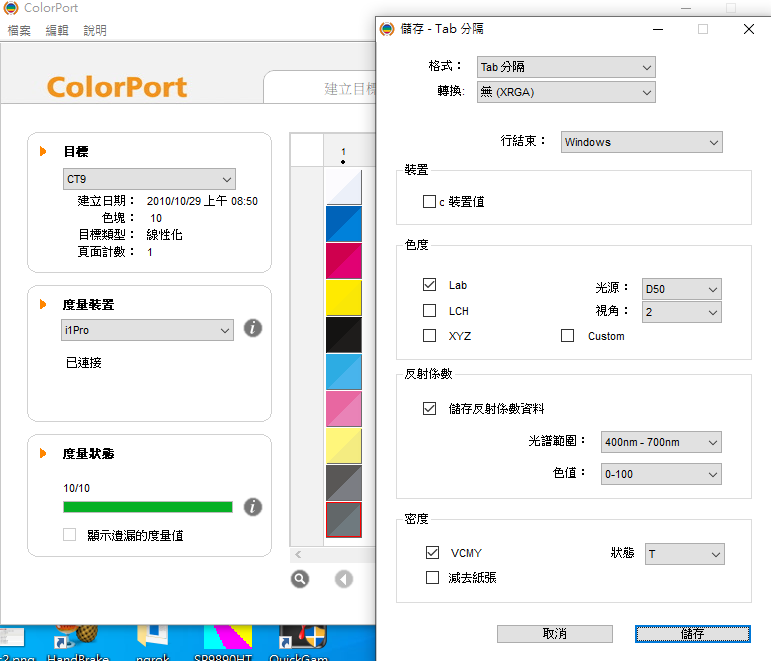Open the i1Pro device dropdown
The image size is (771, 661).
(x=147, y=330)
